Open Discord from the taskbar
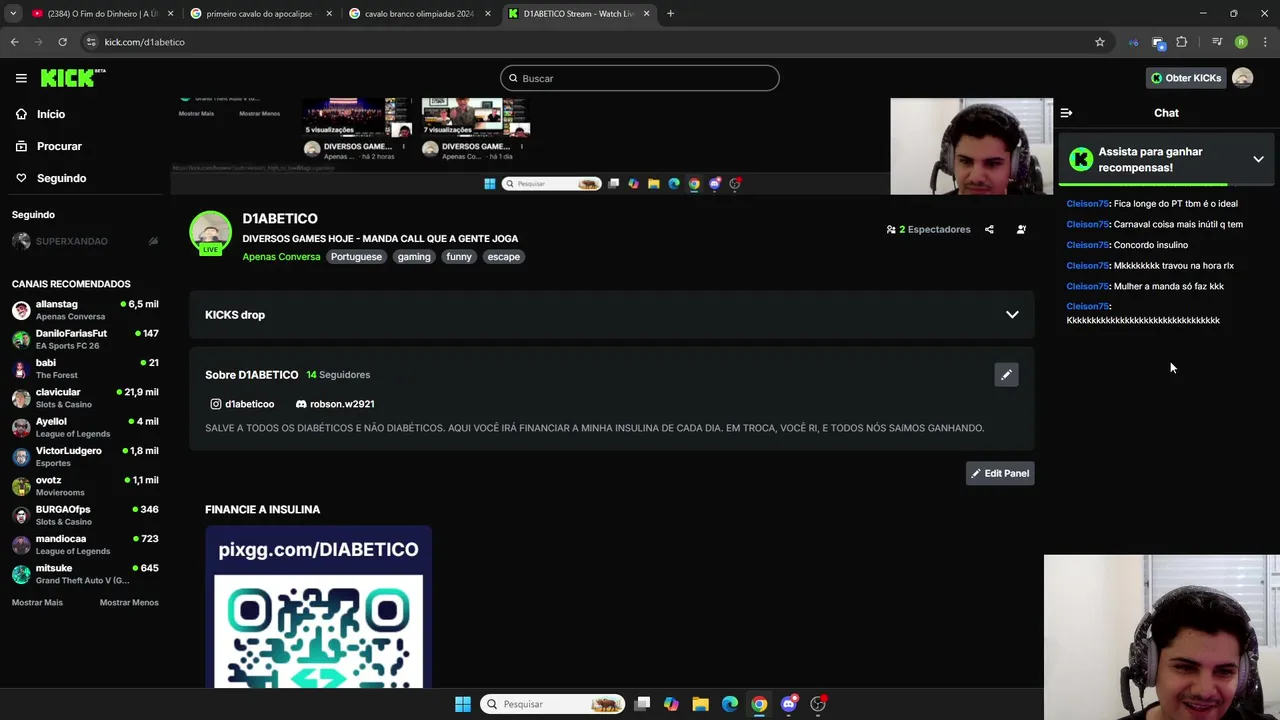Viewport: 1280px width, 720px height. coord(788,704)
